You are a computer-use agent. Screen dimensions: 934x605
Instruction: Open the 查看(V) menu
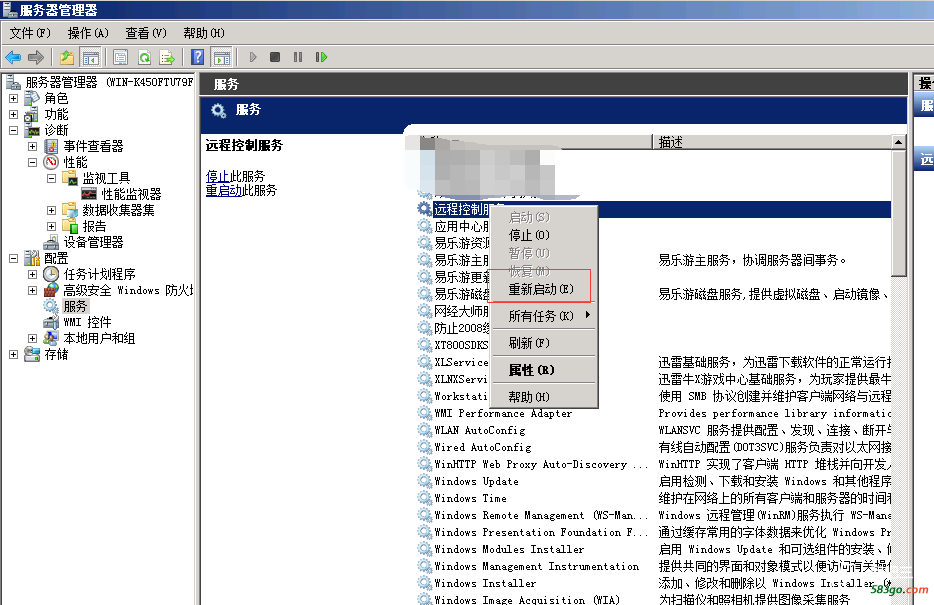[x=146, y=33]
